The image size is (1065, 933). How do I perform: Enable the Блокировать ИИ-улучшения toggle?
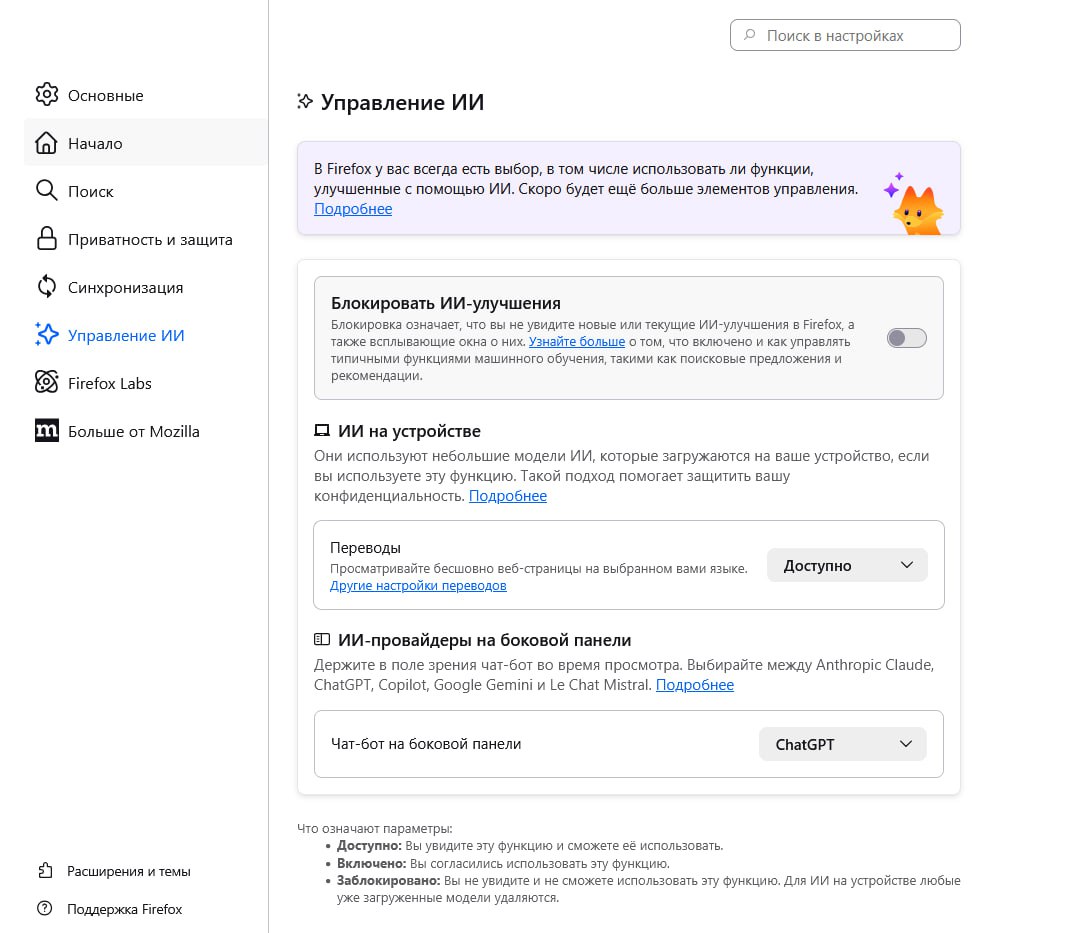[x=906, y=338]
